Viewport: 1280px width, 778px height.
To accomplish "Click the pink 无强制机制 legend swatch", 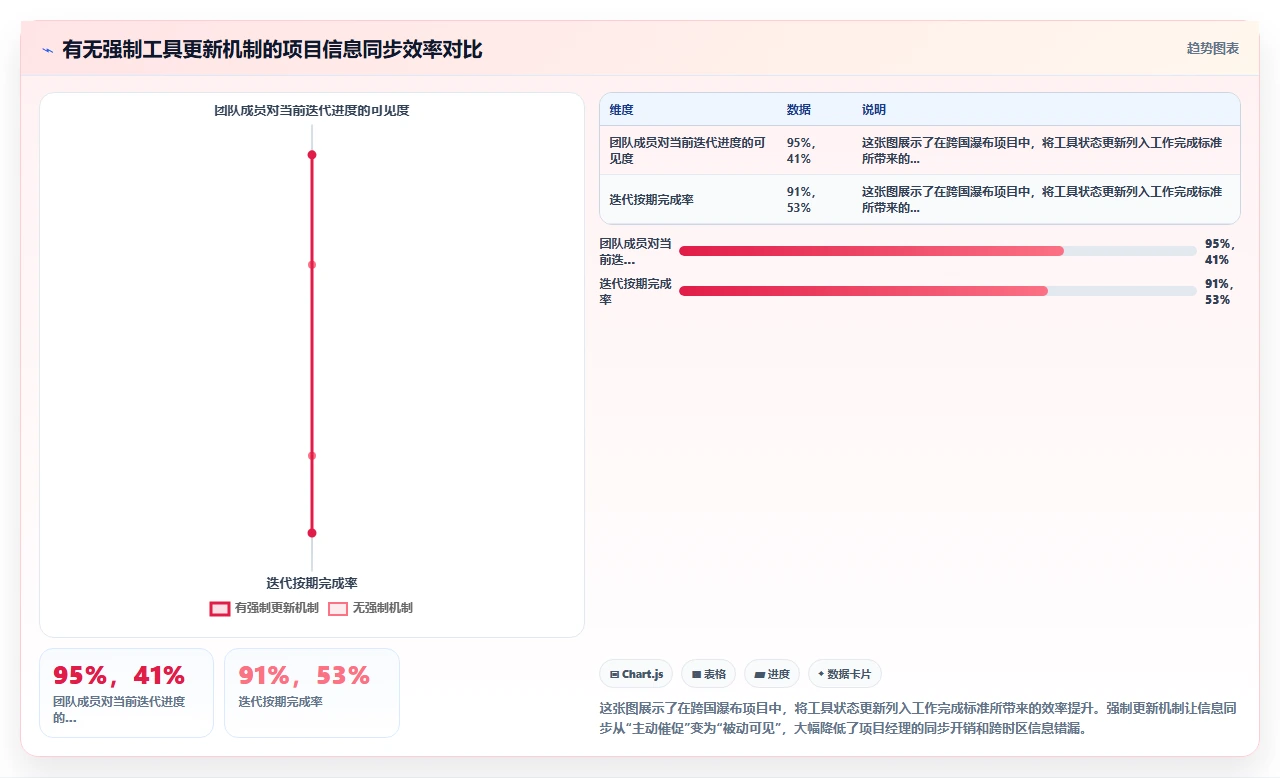I will click(x=339, y=608).
